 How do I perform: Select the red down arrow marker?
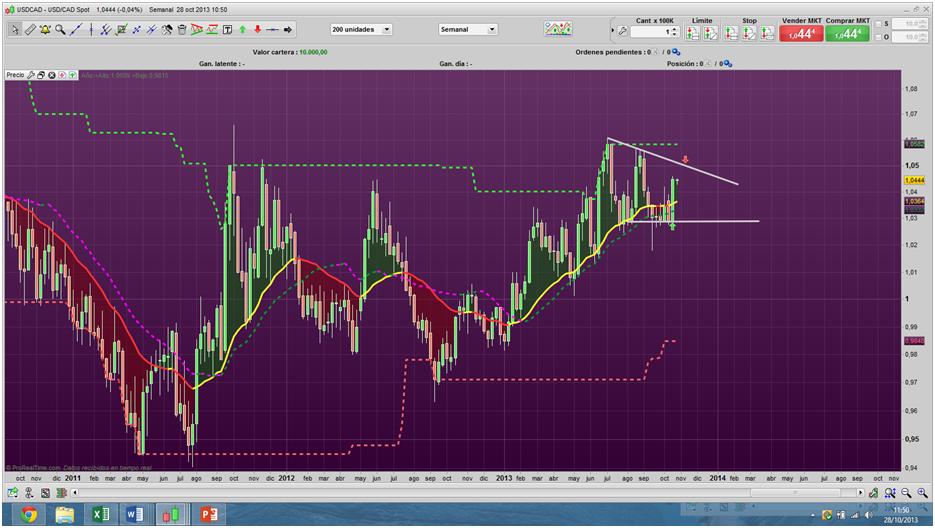[x=257, y=30]
